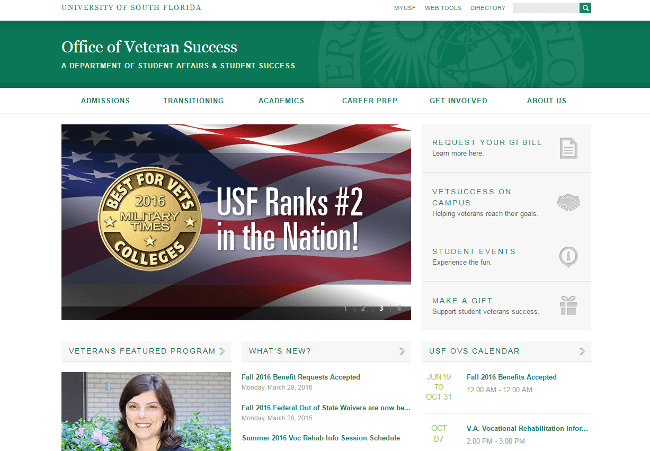Viewport: 650px width, 451px height.
Task: Click the gift box icon
Action: click(568, 306)
